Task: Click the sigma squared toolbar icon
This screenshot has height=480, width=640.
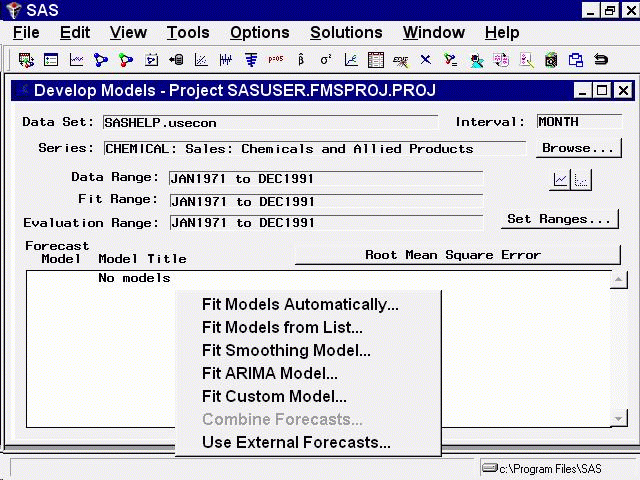Action: point(326,60)
